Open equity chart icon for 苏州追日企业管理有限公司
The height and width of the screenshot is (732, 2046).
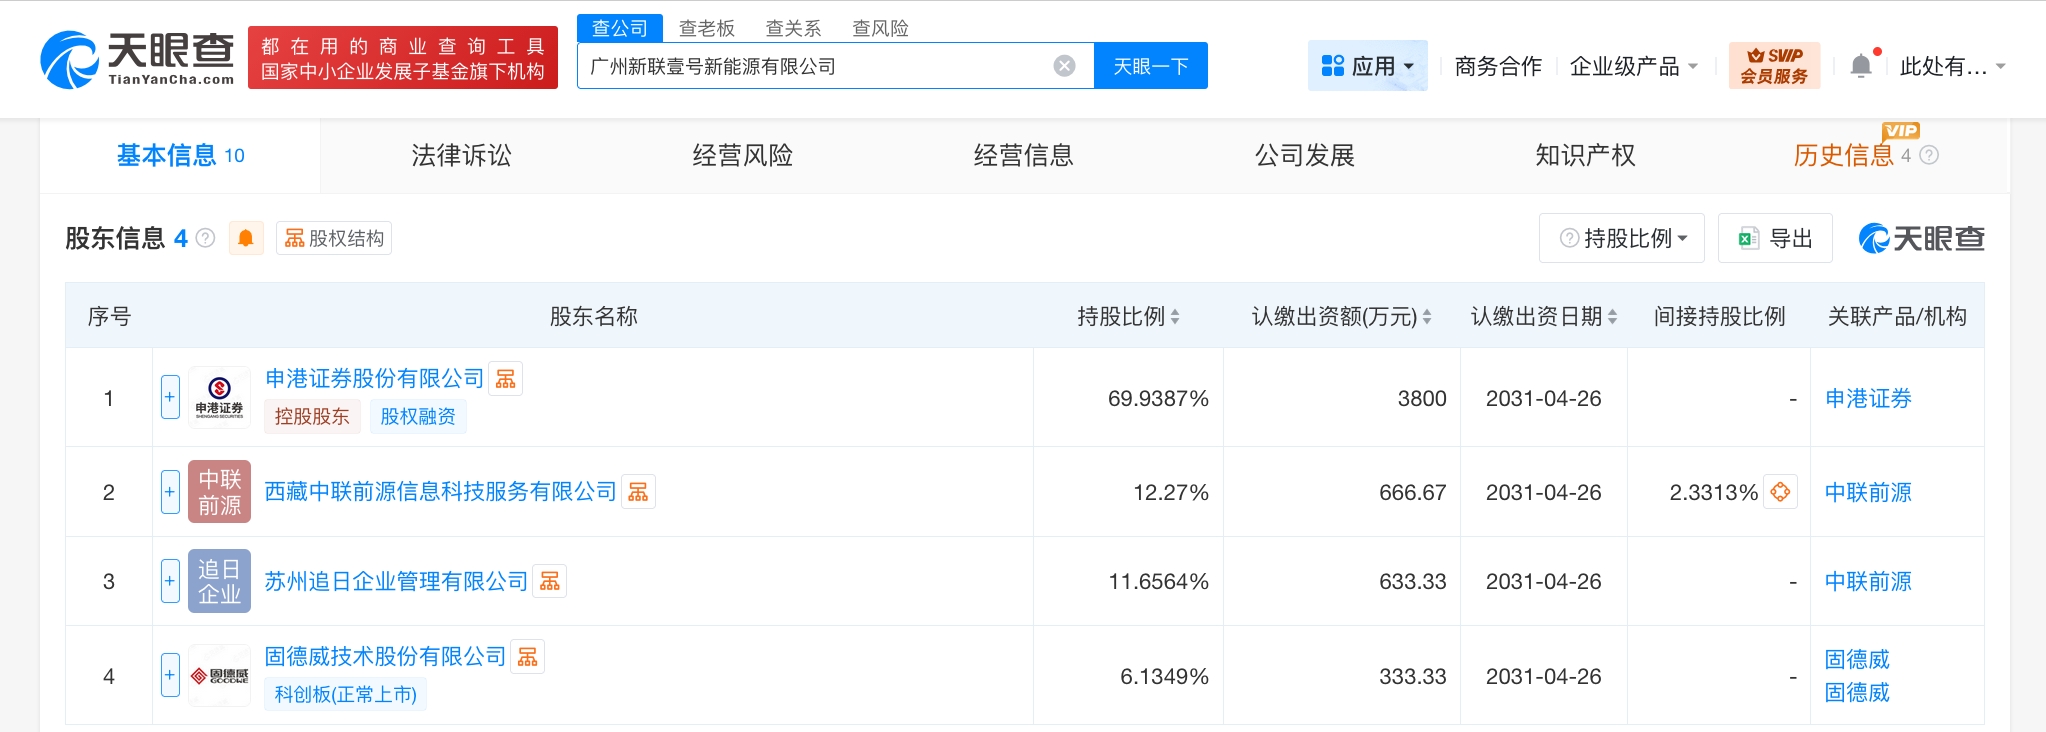[x=550, y=581]
